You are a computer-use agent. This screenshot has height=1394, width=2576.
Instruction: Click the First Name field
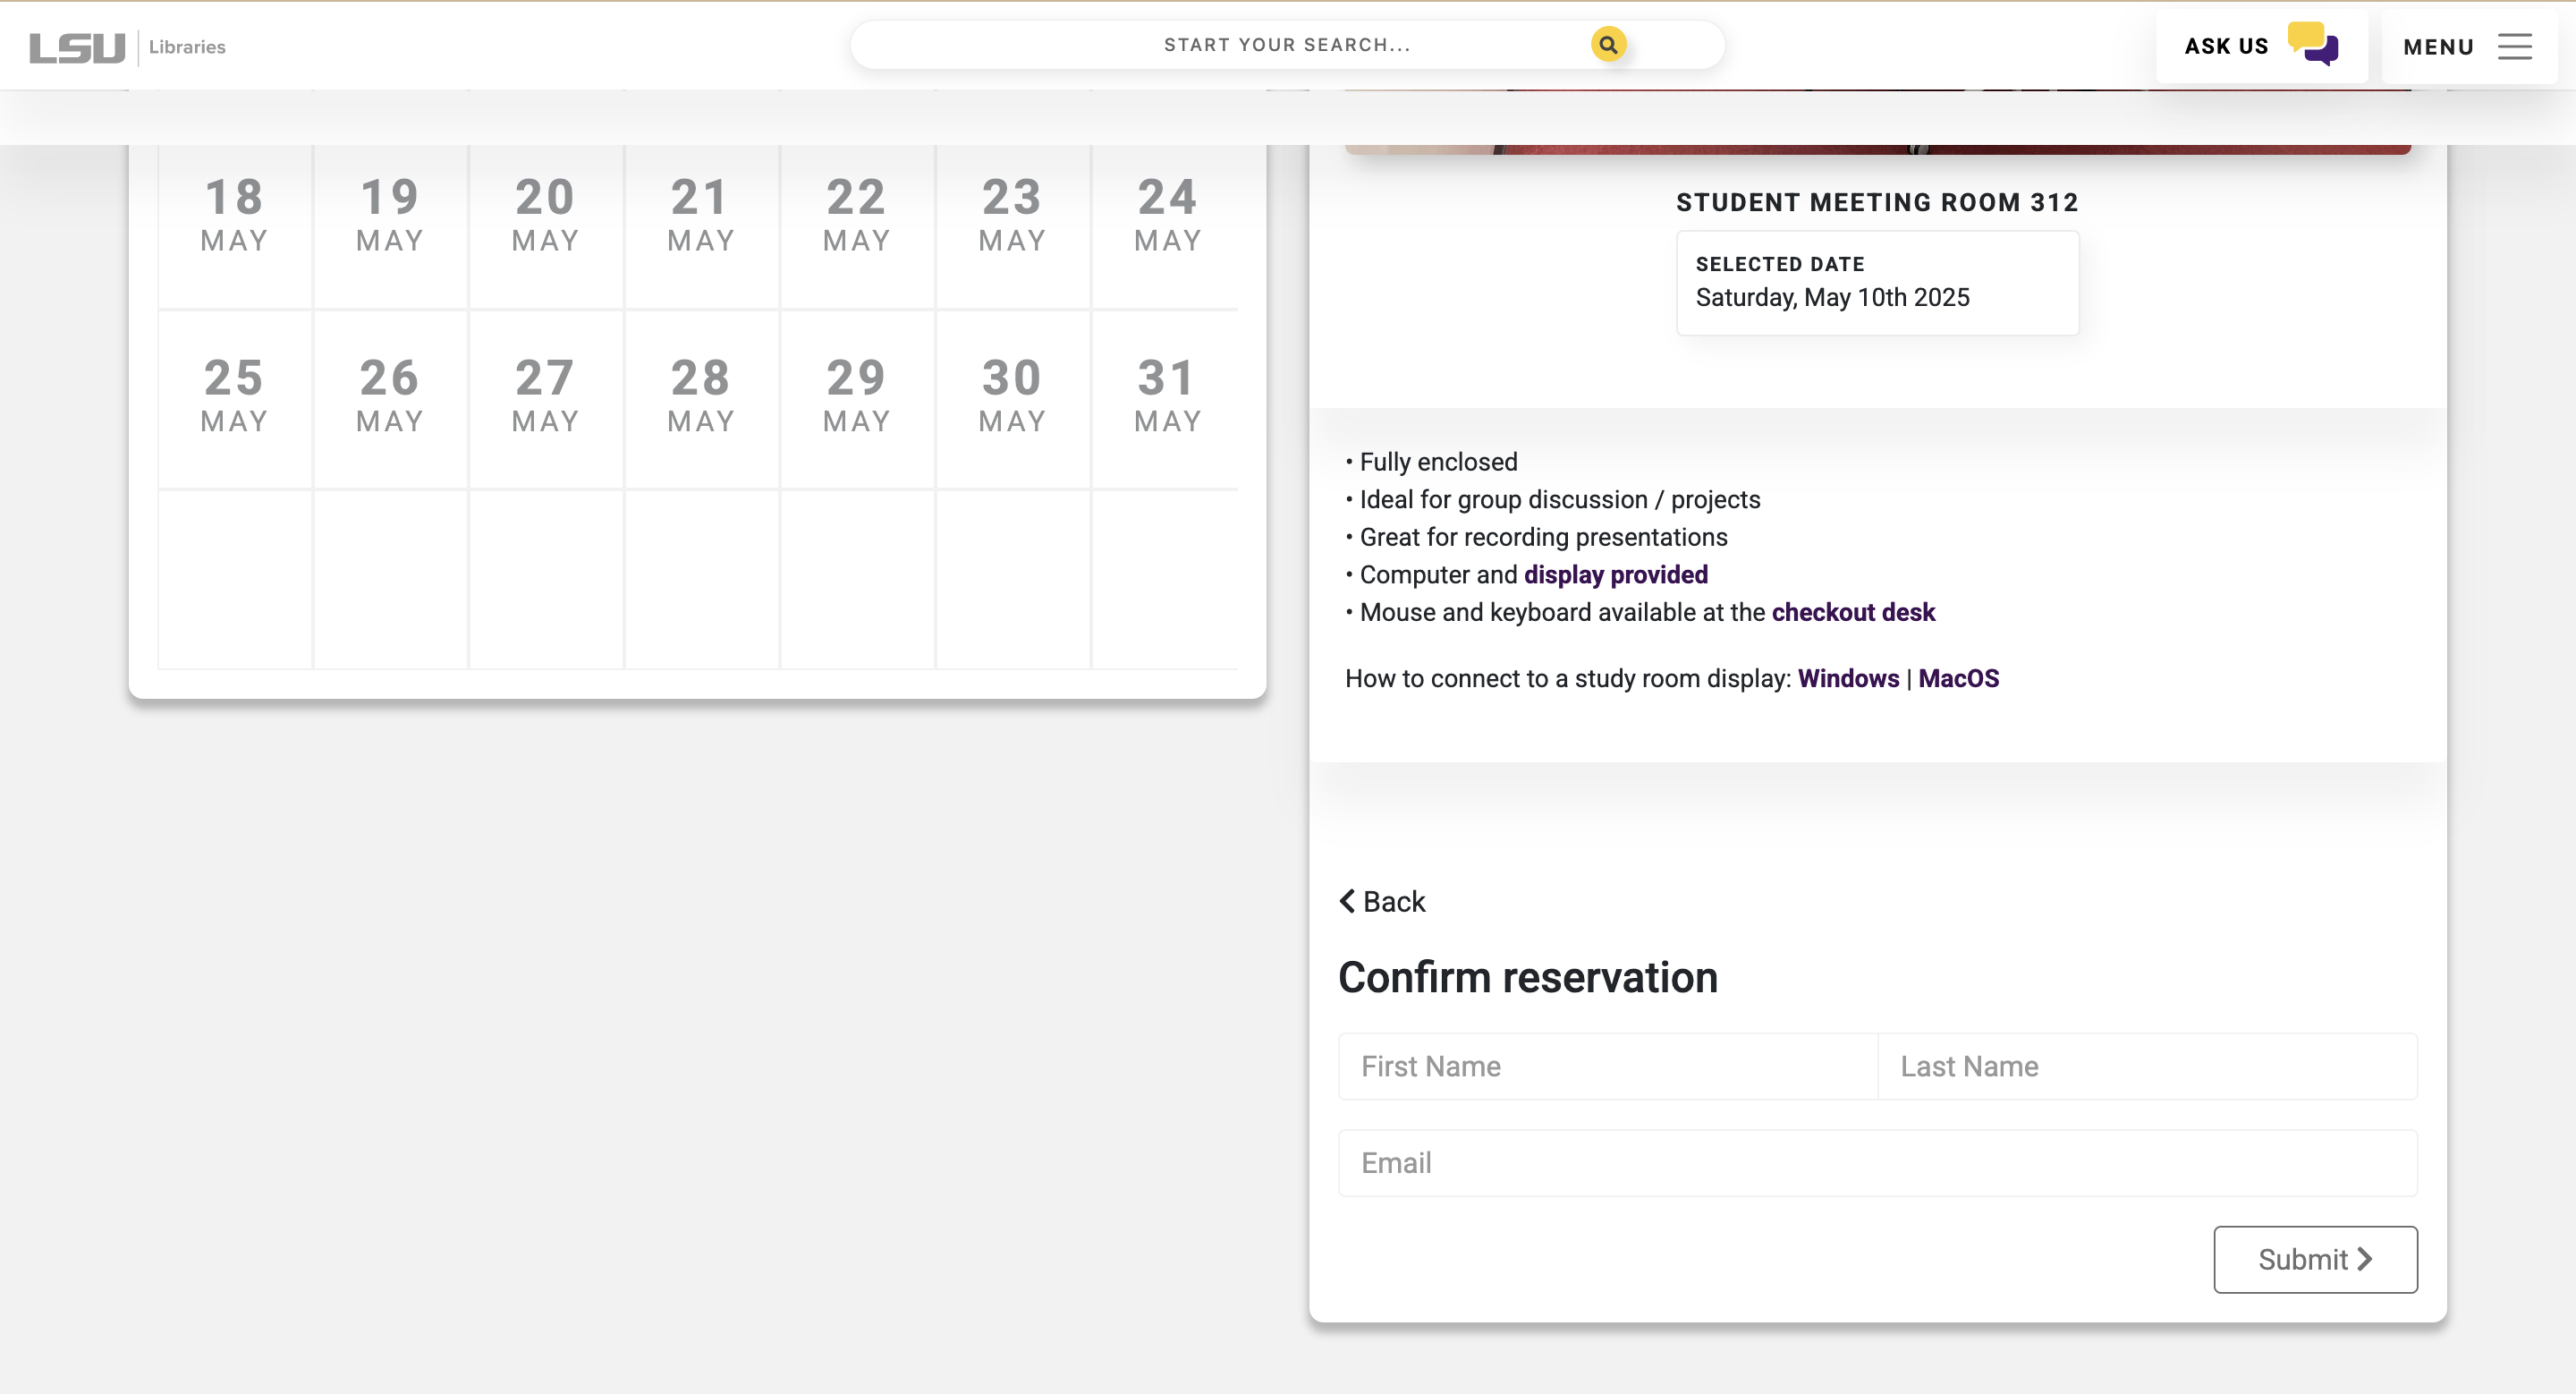pyautogui.click(x=1607, y=1066)
